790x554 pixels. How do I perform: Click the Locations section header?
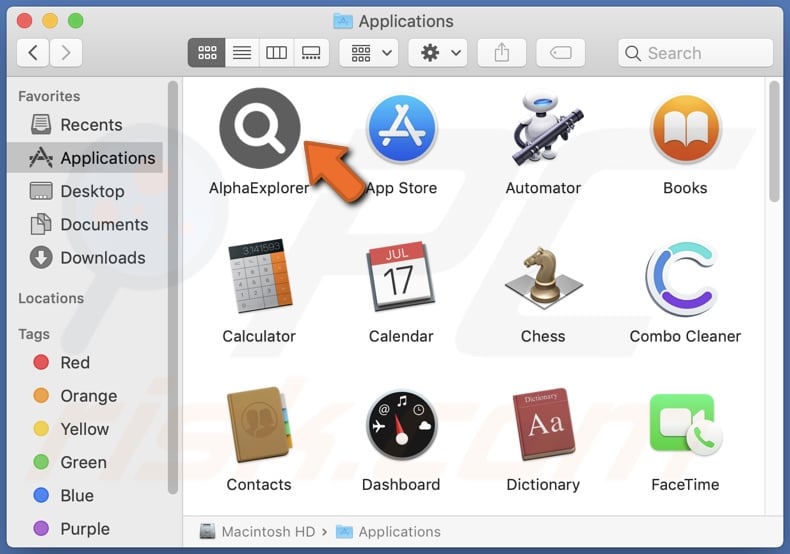51,298
